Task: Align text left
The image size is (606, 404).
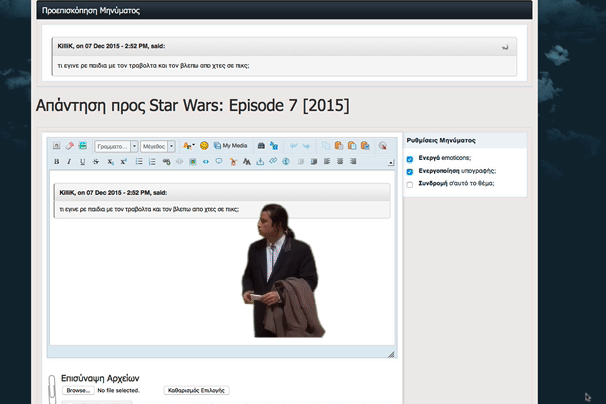Action: [x=327, y=161]
